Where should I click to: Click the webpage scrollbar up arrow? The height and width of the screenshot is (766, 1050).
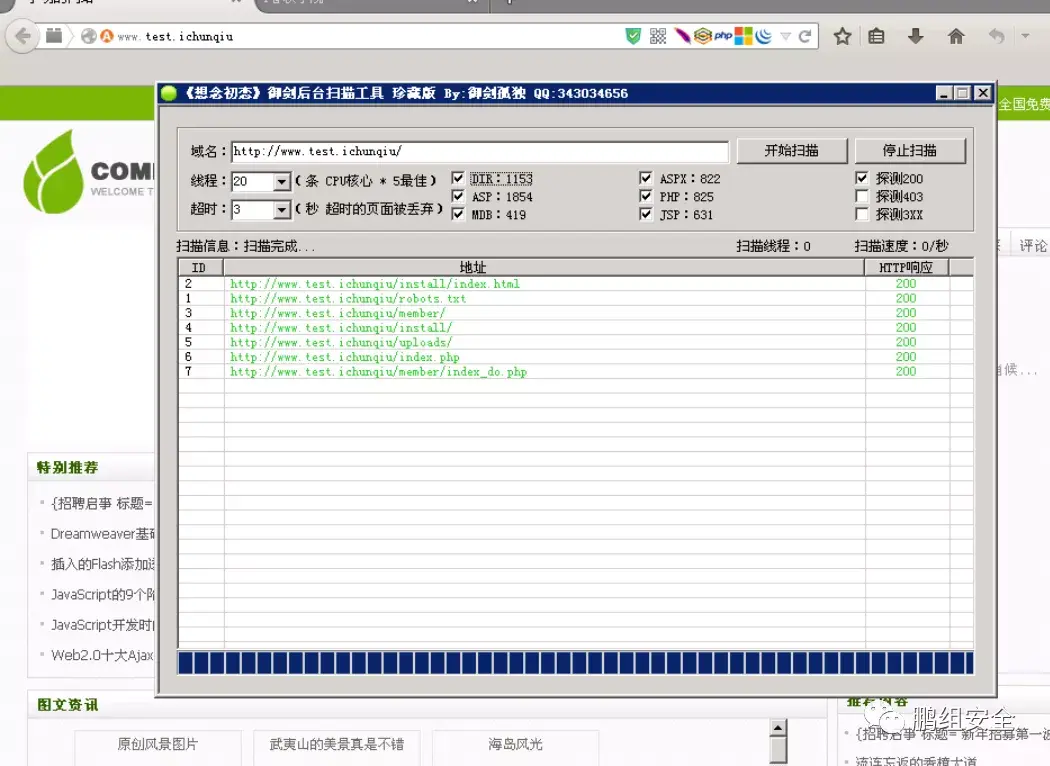coord(777,727)
